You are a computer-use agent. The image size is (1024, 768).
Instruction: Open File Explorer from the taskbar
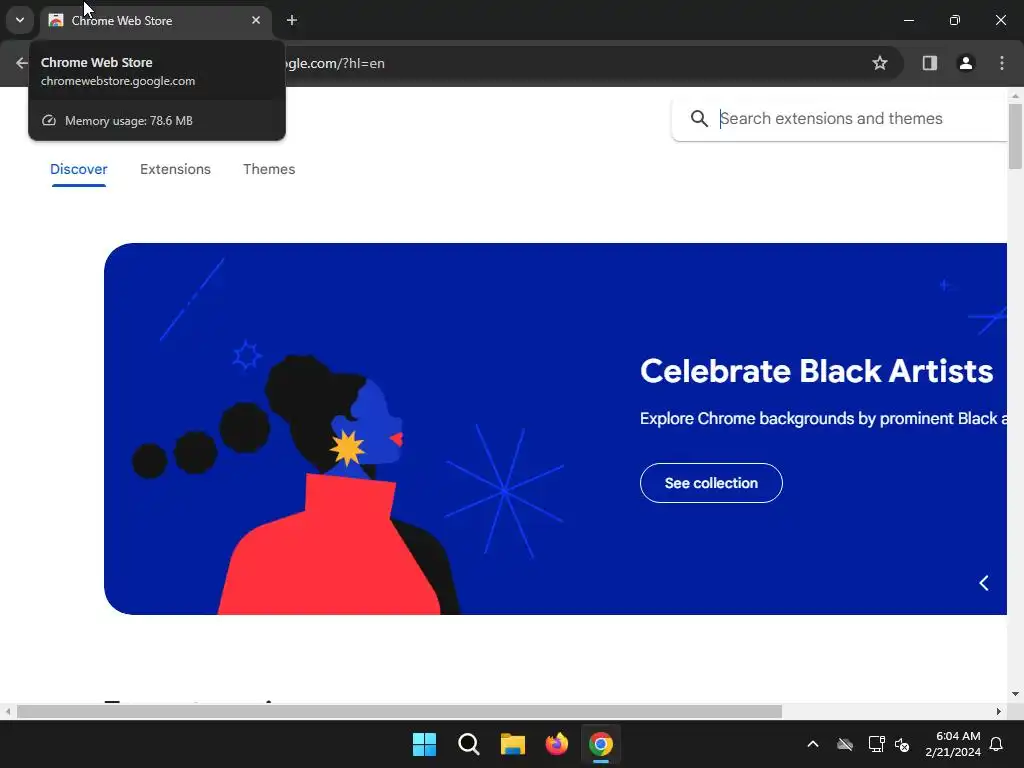513,744
